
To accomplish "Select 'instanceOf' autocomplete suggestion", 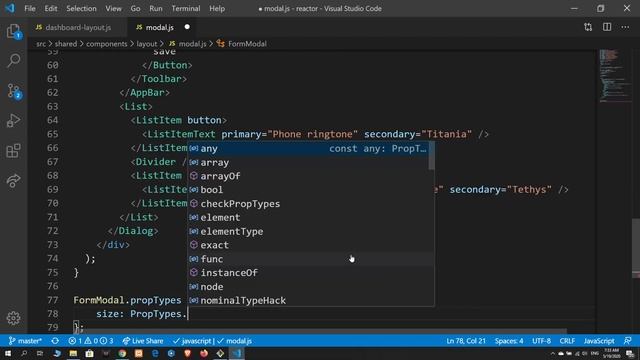I will tap(308, 273).
